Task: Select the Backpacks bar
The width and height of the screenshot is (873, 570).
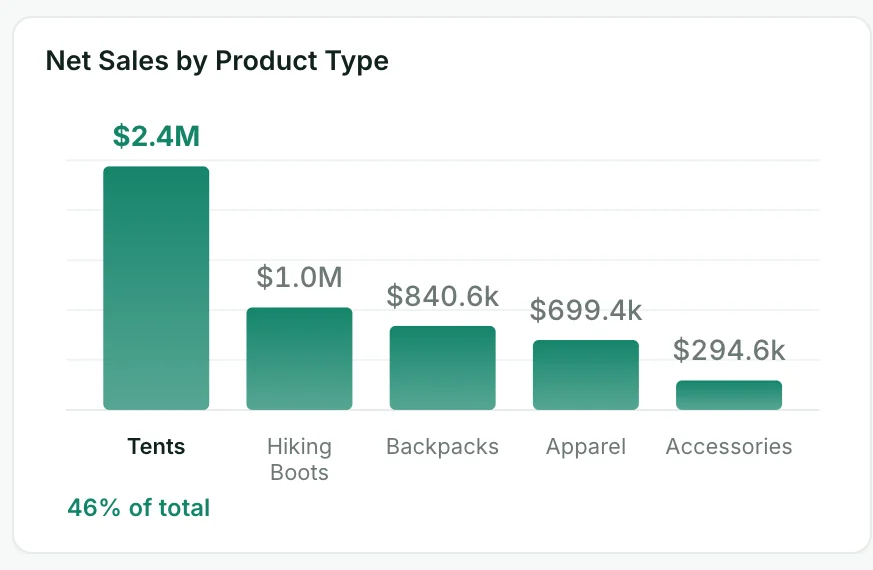Action: 443,368
